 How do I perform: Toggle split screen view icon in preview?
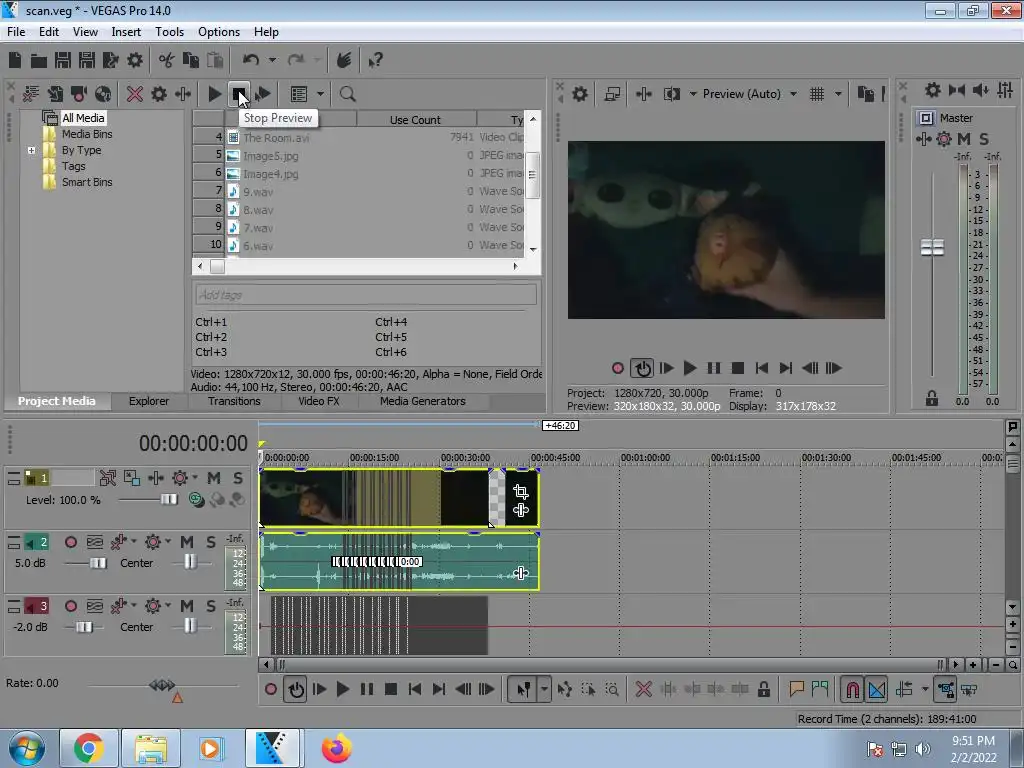[672, 94]
